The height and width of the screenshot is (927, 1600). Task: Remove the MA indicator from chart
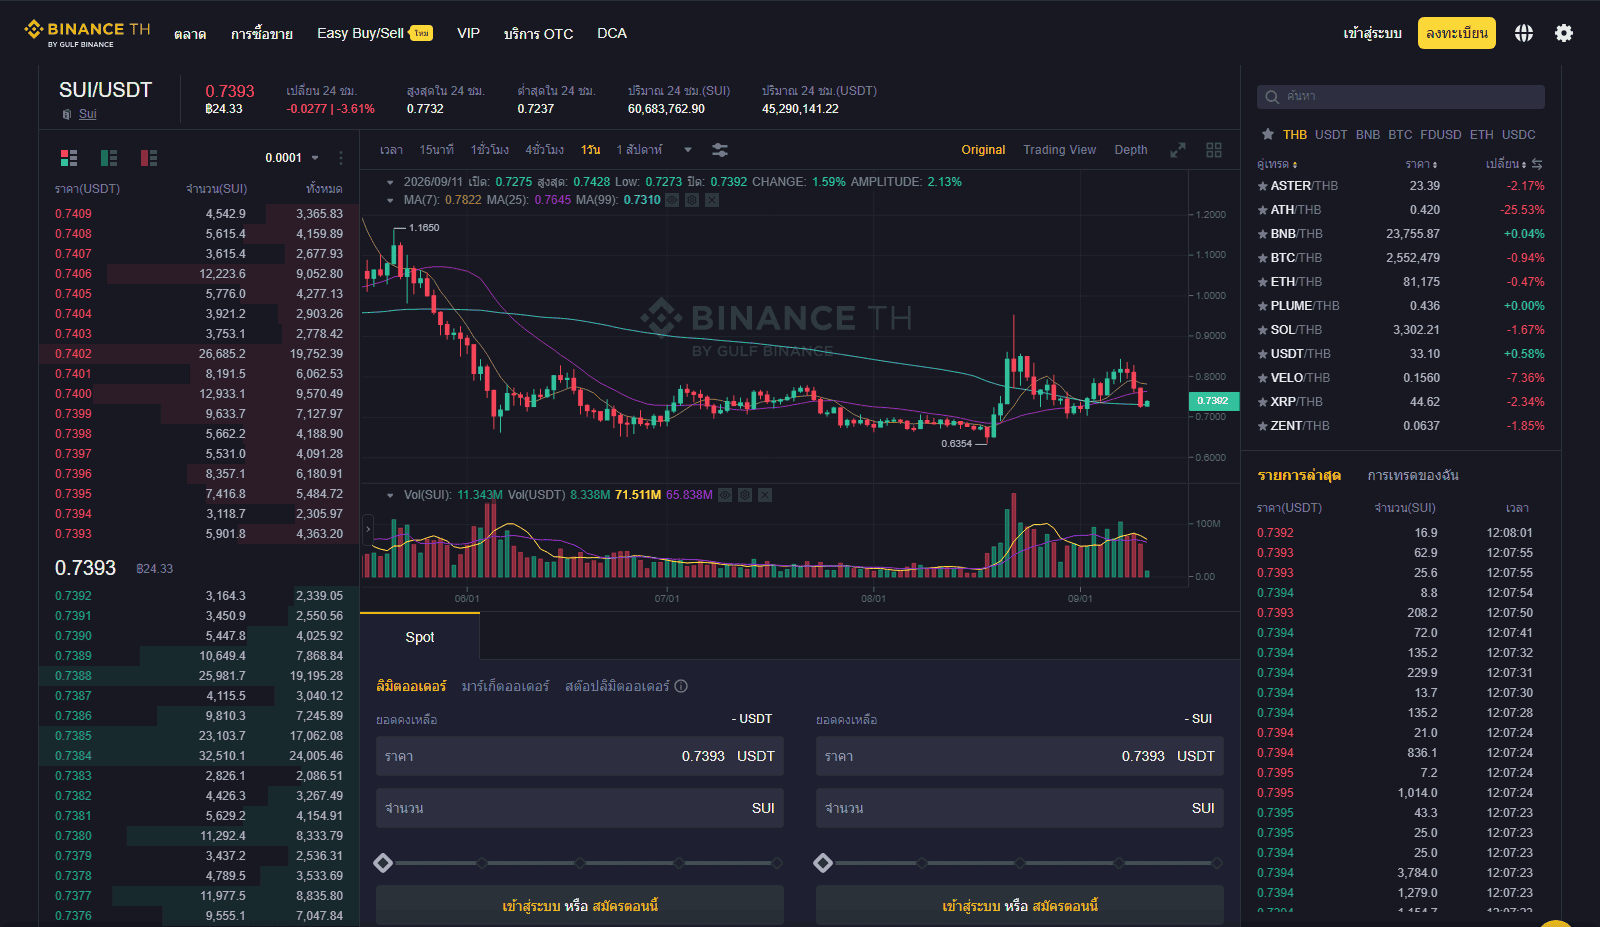tap(712, 200)
